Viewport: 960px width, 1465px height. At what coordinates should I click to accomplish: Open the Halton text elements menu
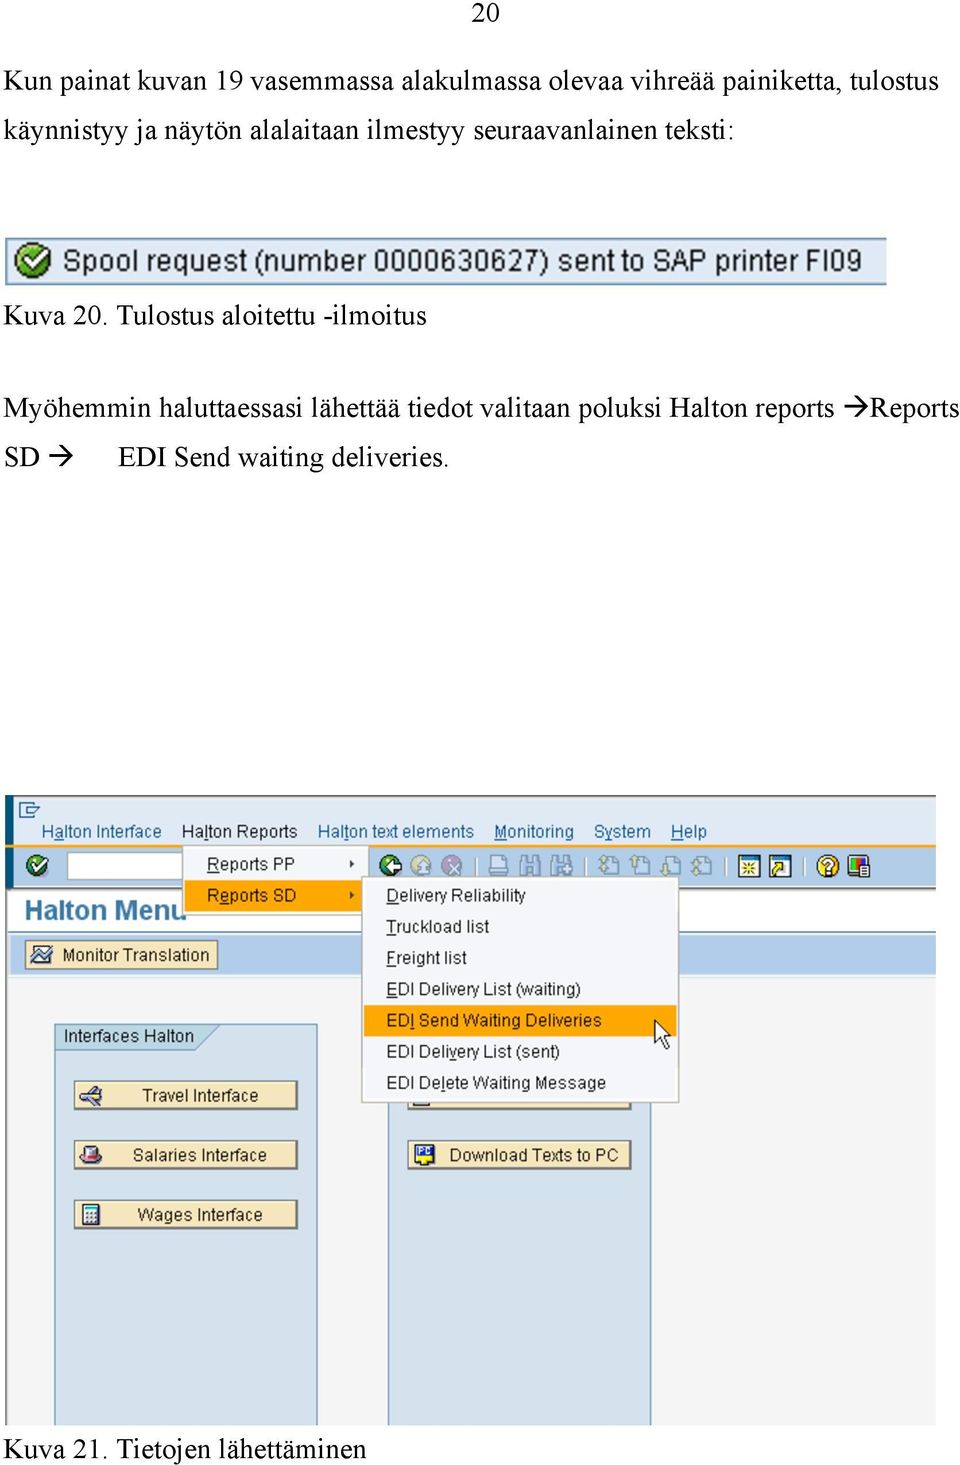(x=395, y=831)
